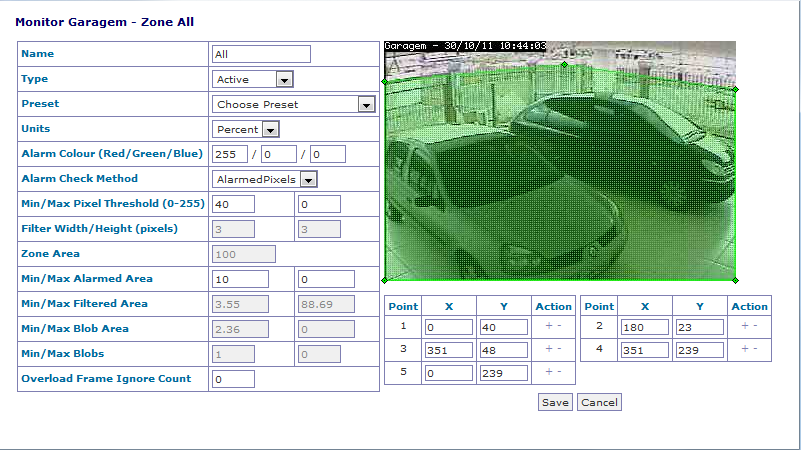Edit the Y value of Point 1
The width and height of the screenshot is (801, 450).
pyautogui.click(x=504, y=327)
